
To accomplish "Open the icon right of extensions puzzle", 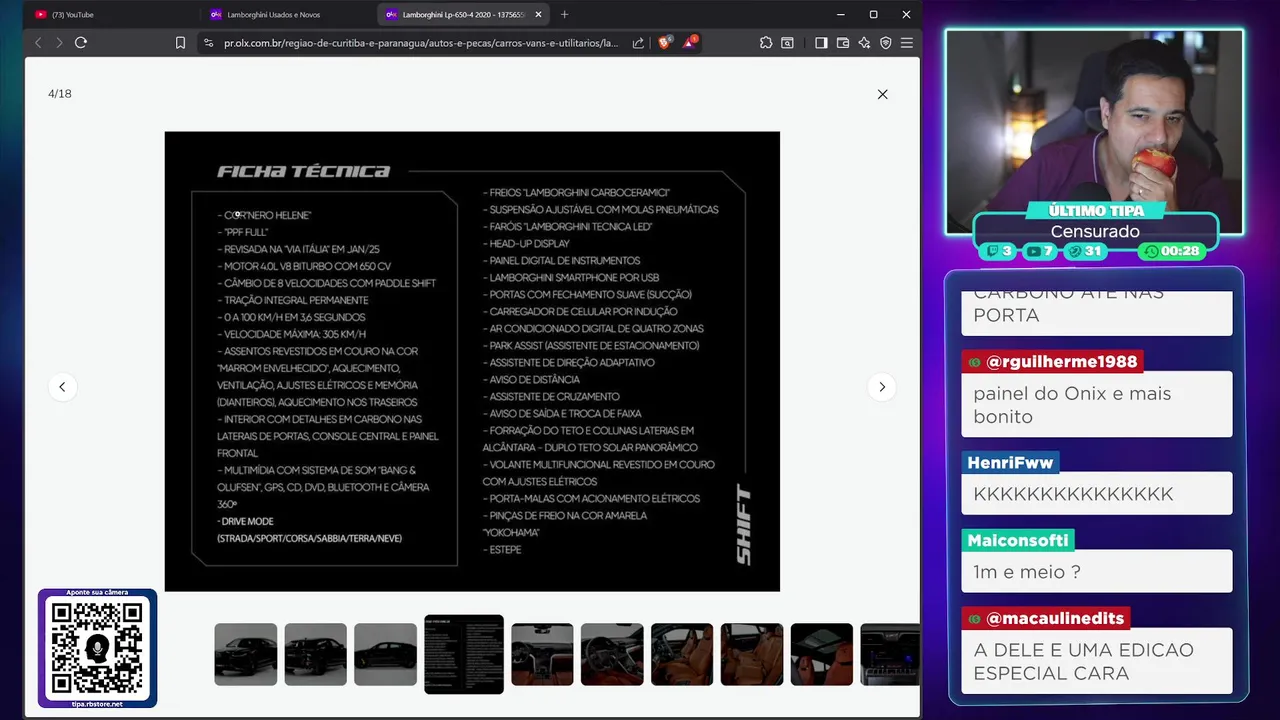I will pyautogui.click(x=788, y=43).
